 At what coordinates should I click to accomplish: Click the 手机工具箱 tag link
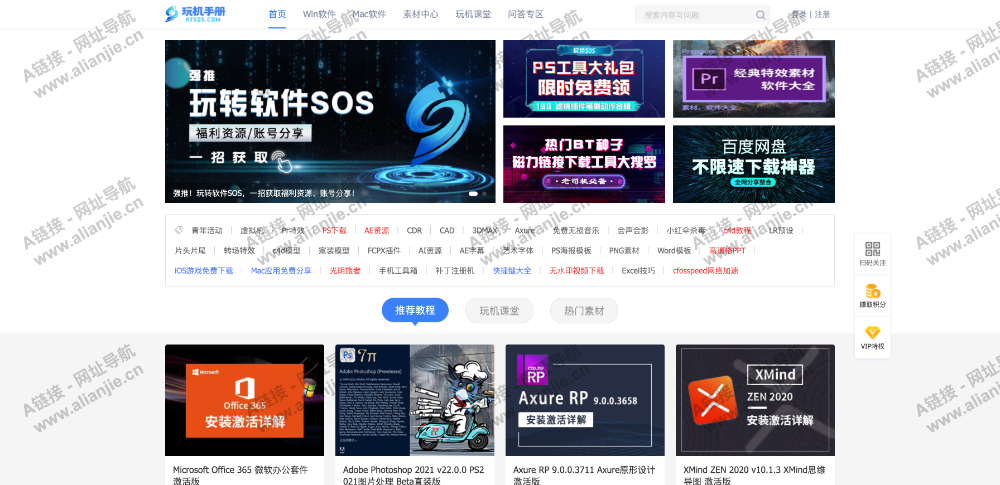[x=398, y=271]
